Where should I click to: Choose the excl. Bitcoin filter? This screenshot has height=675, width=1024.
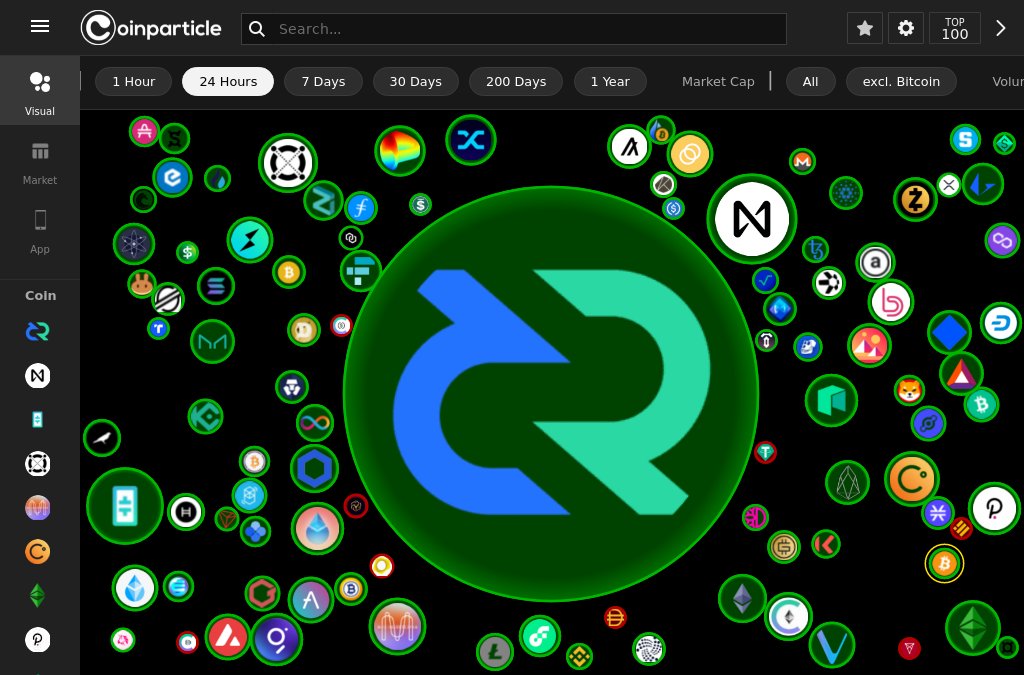901,82
